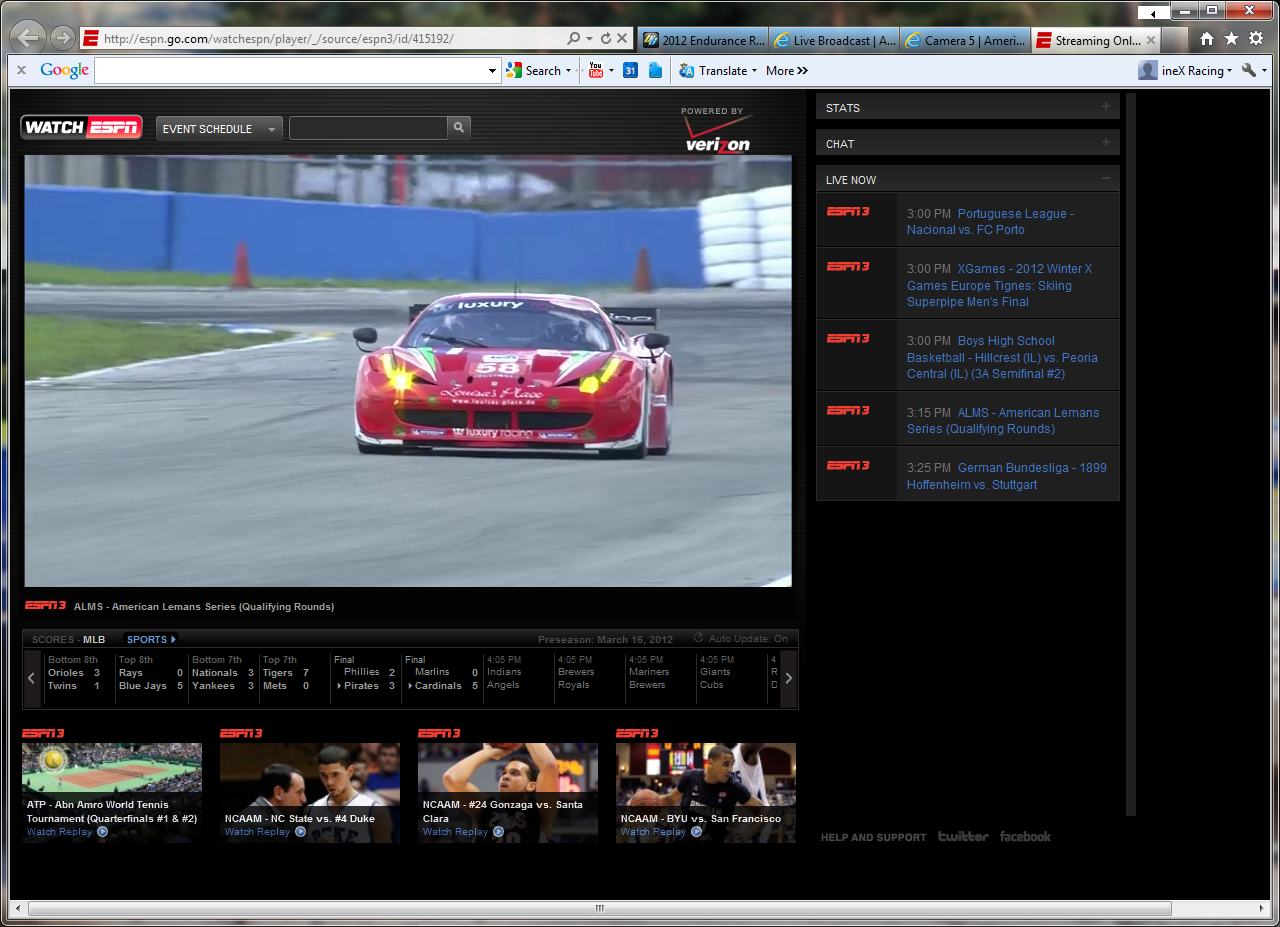The height and width of the screenshot is (927, 1280).
Task: Open the Sports selector in the scores bar
Action: coord(151,639)
